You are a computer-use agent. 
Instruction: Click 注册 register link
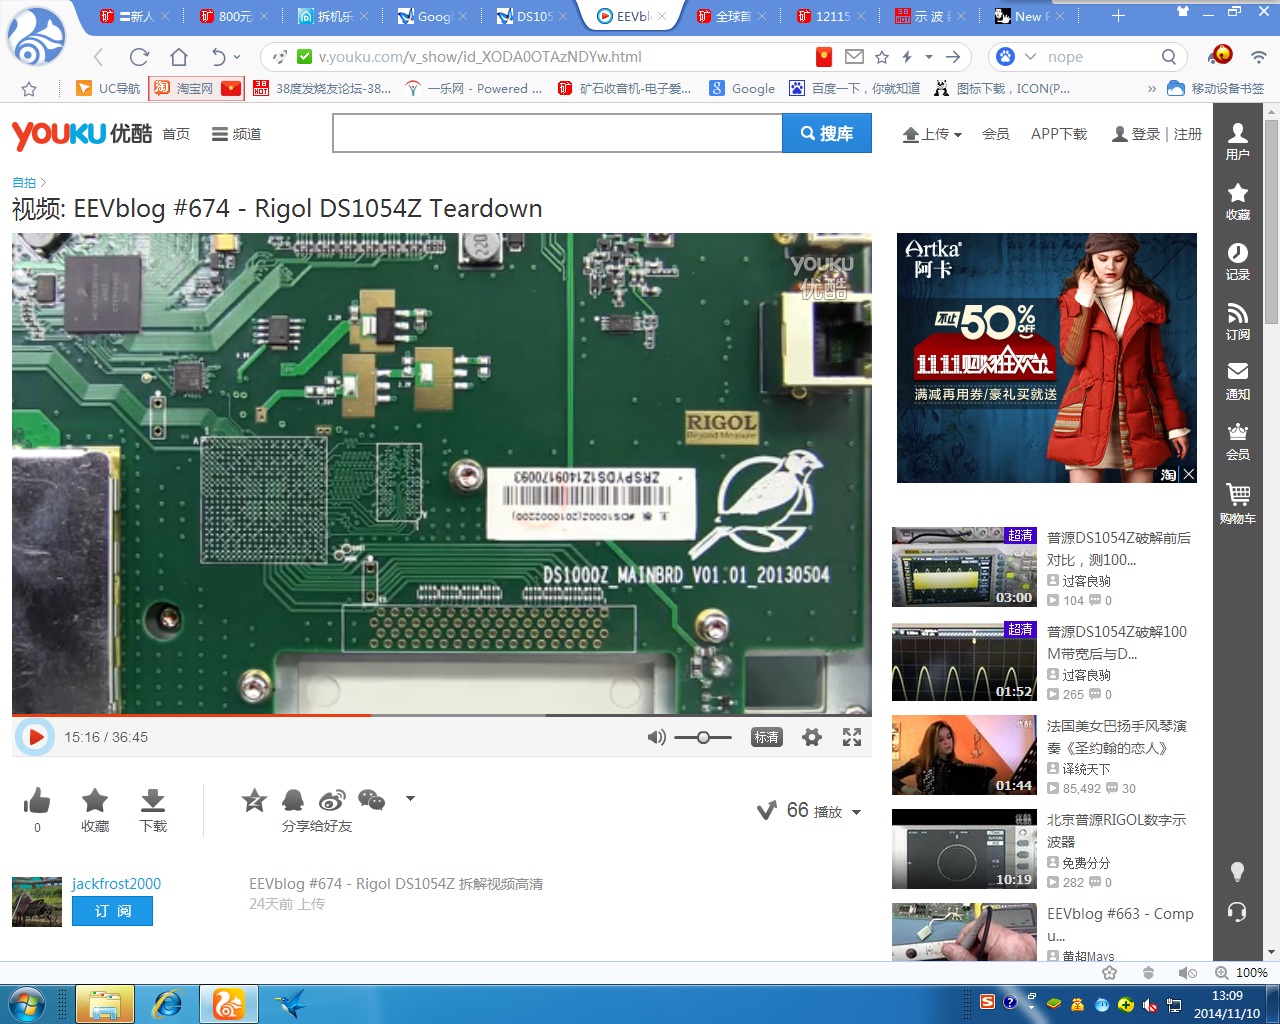tap(1188, 134)
